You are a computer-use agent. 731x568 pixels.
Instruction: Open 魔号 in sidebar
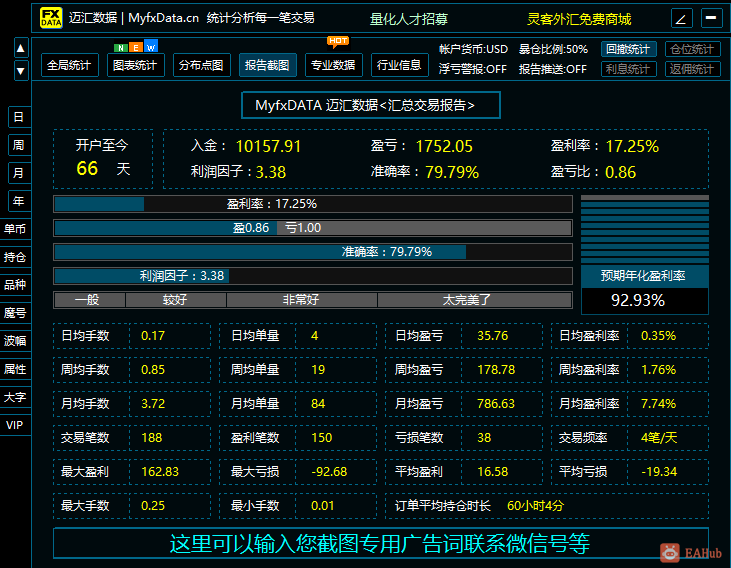click(x=15, y=313)
